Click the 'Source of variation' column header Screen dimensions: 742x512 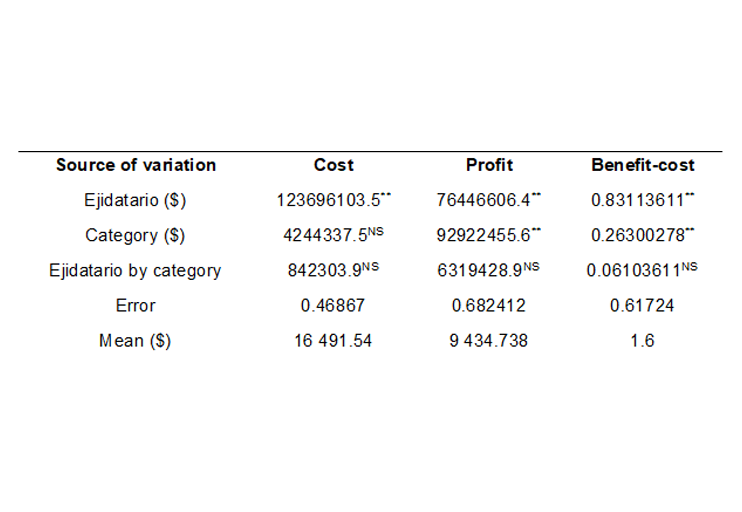pos(135,165)
